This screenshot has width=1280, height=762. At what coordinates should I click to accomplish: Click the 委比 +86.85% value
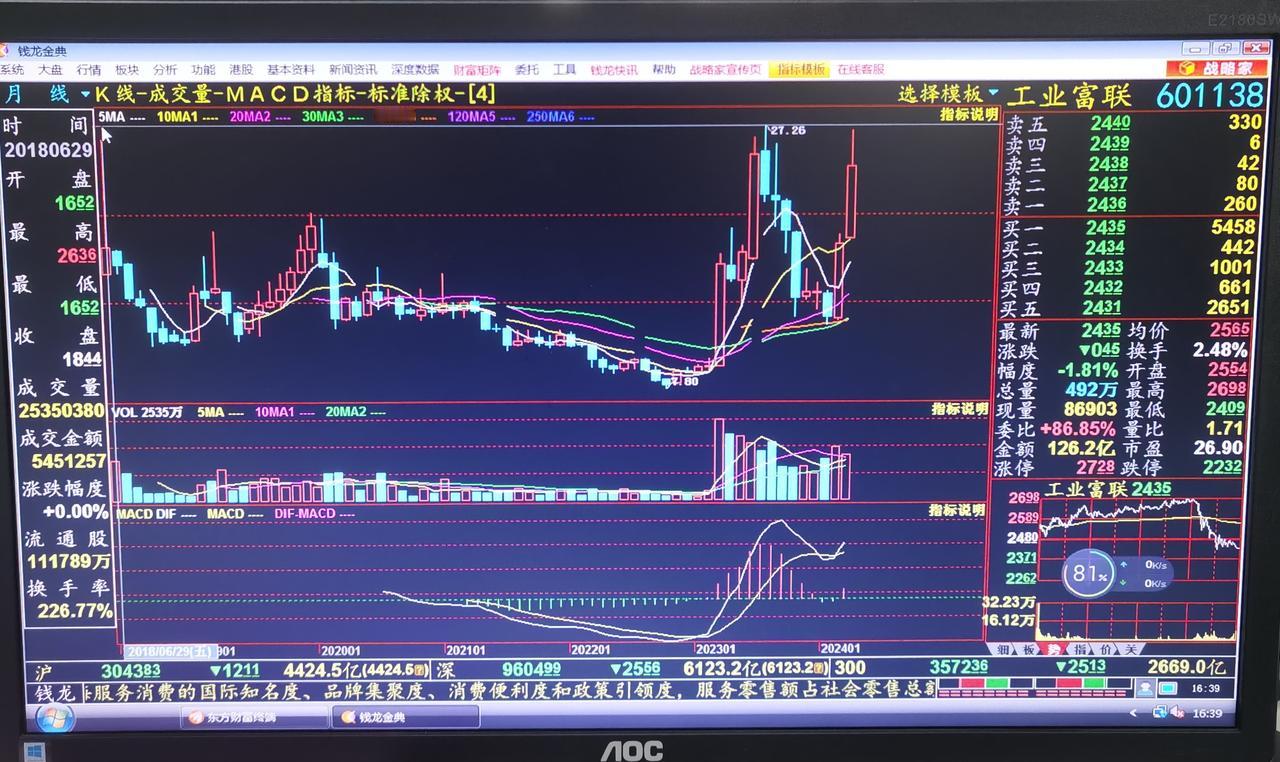(1078, 429)
